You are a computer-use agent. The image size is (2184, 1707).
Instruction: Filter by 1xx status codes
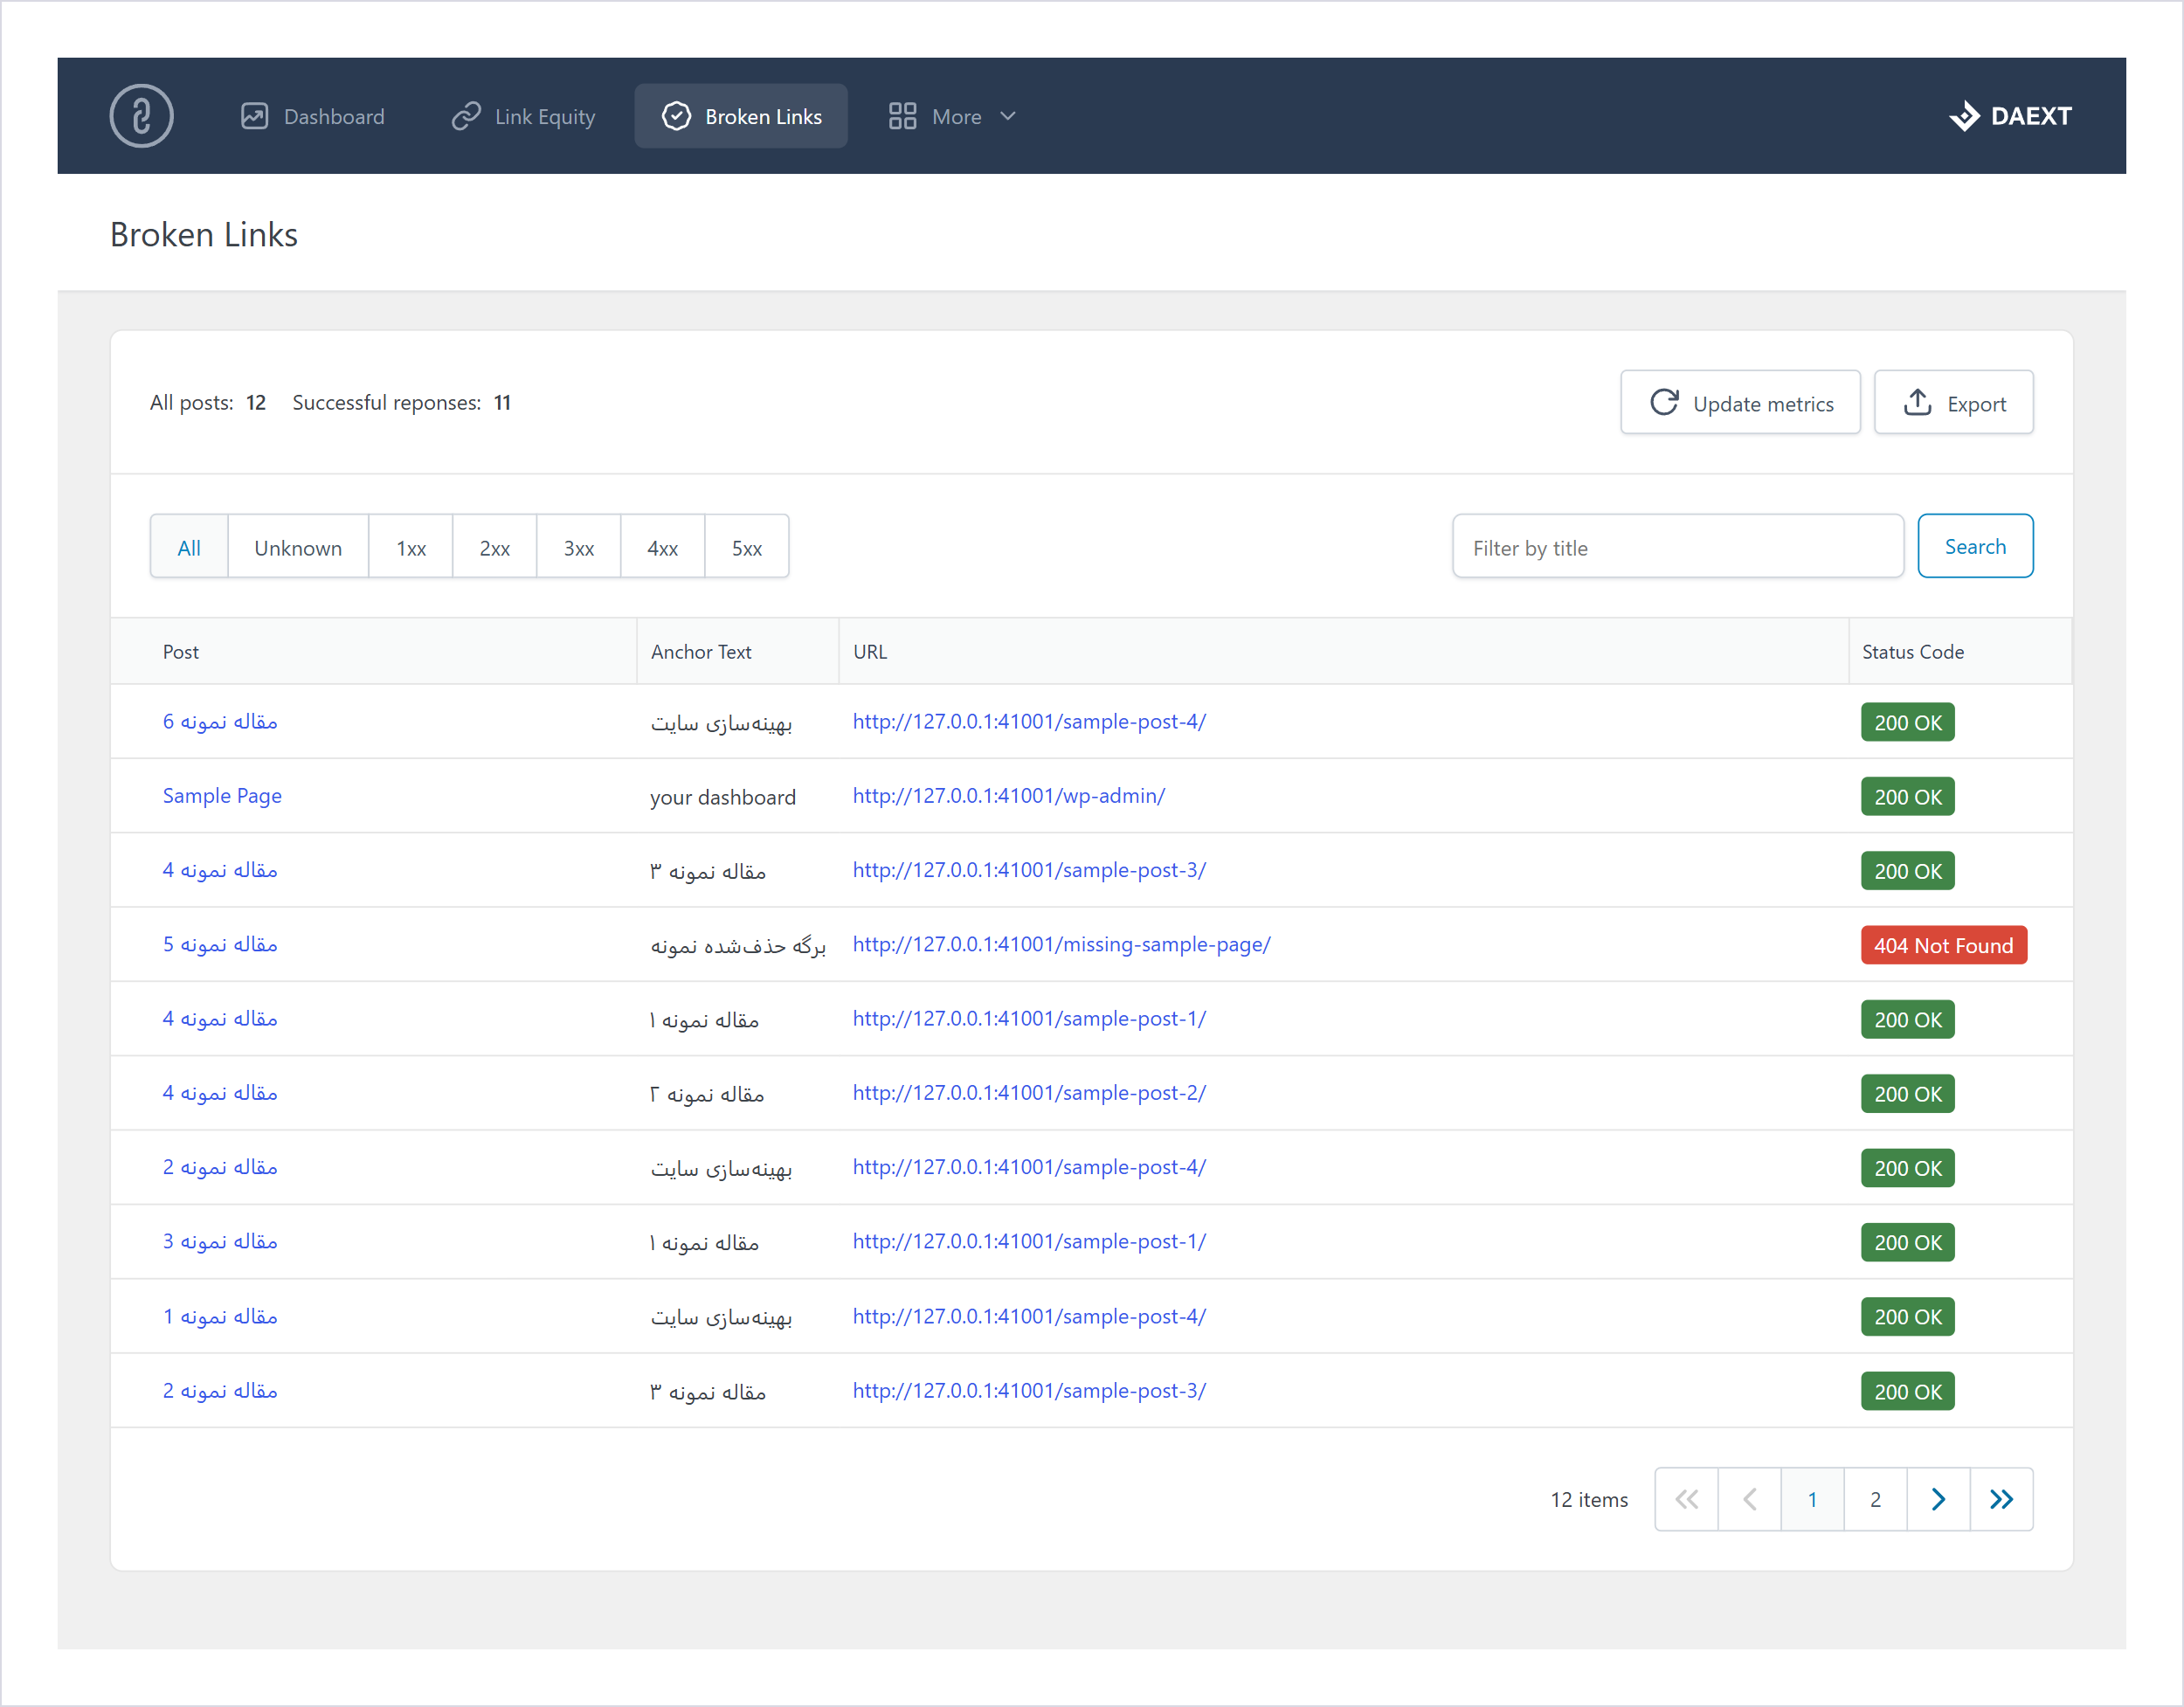pos(411,547)
